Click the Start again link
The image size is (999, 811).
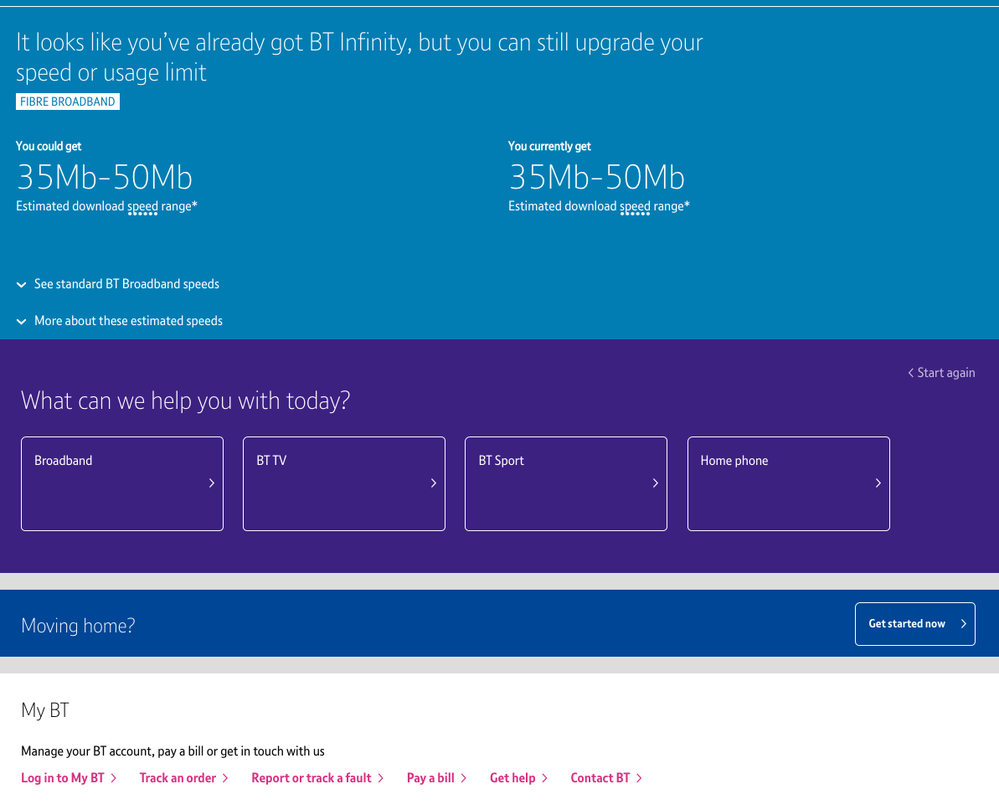coord(941,373)
